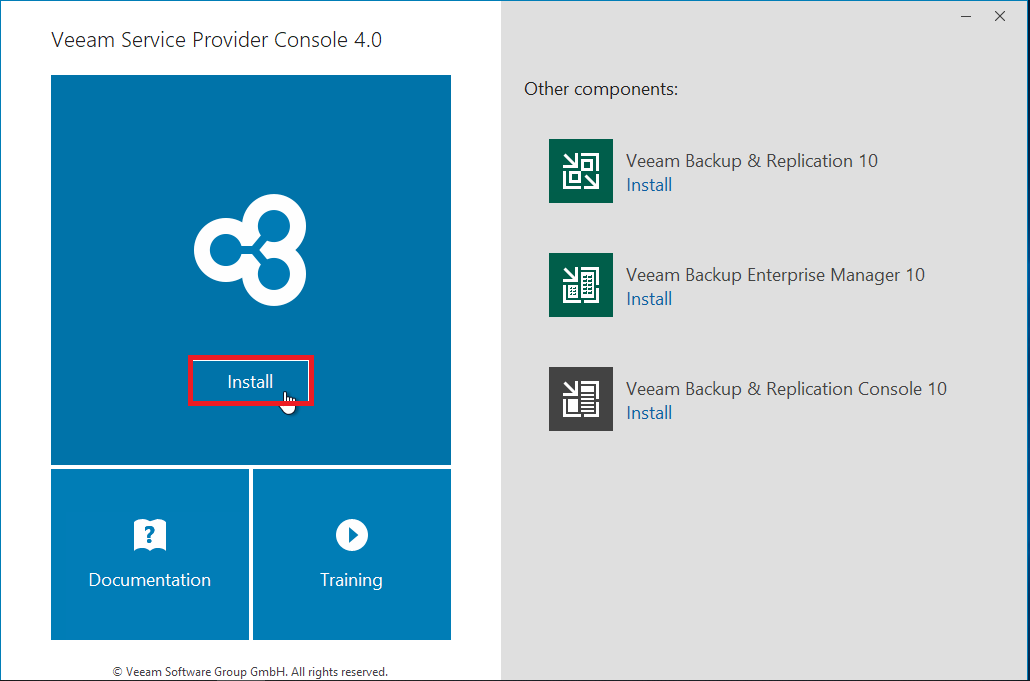Click the Backup & Replication Console 10 icon

coord(581,399)
